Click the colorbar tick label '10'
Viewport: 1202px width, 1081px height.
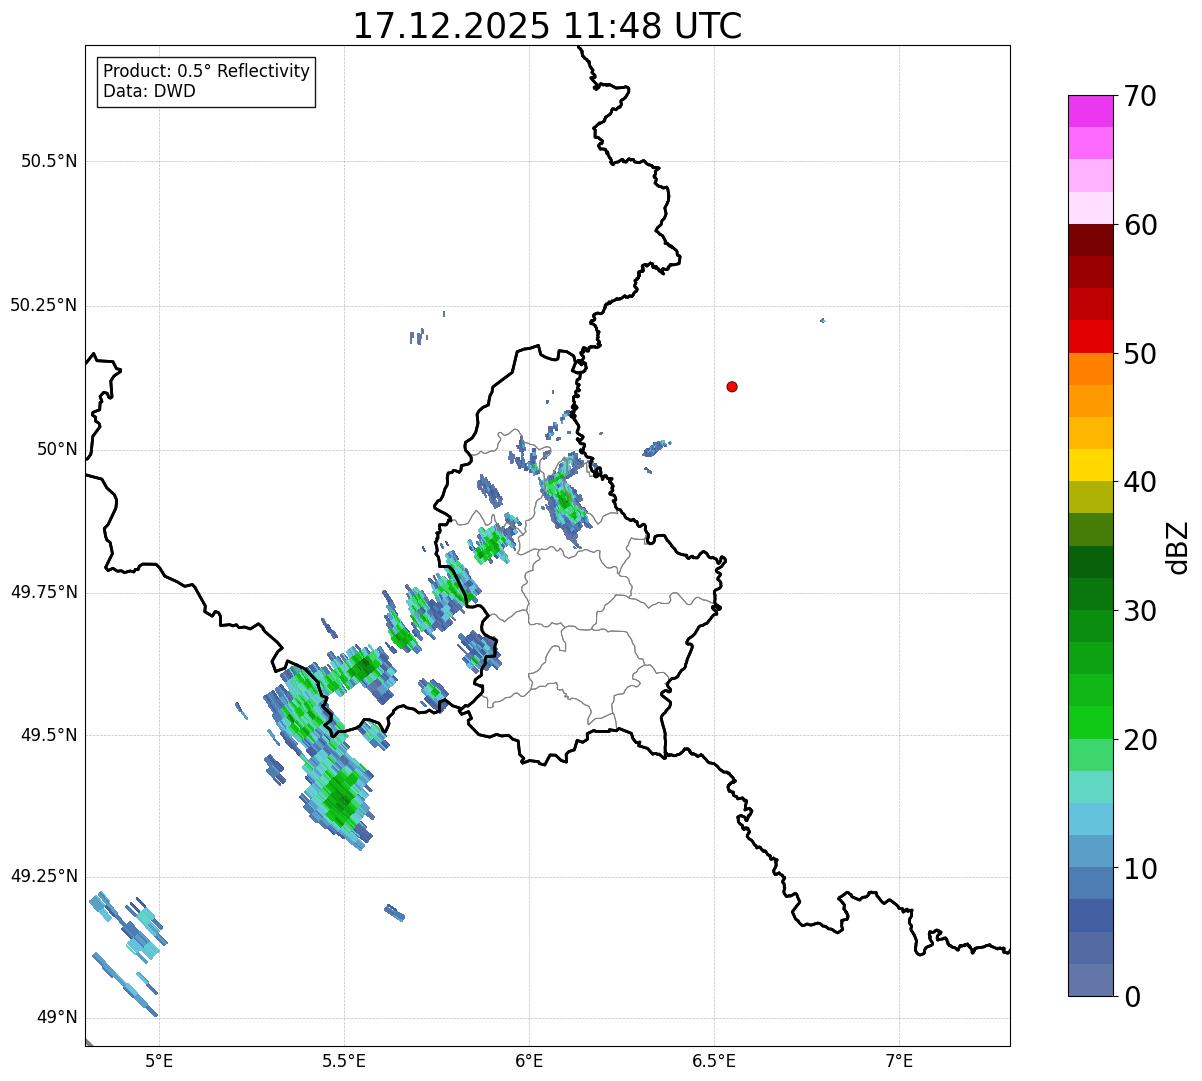(x=1140, y=869)
